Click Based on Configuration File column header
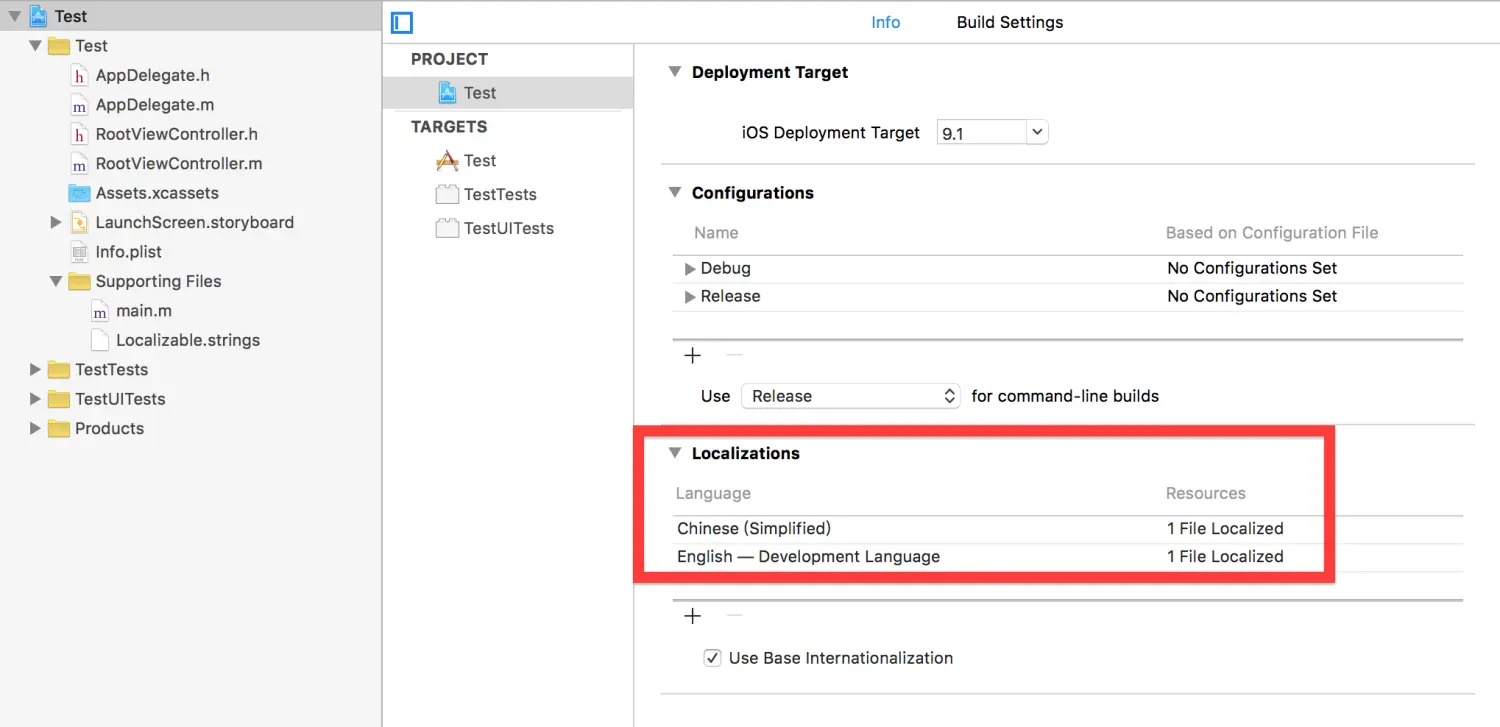1500x727 pixels. coord(1272,233)
